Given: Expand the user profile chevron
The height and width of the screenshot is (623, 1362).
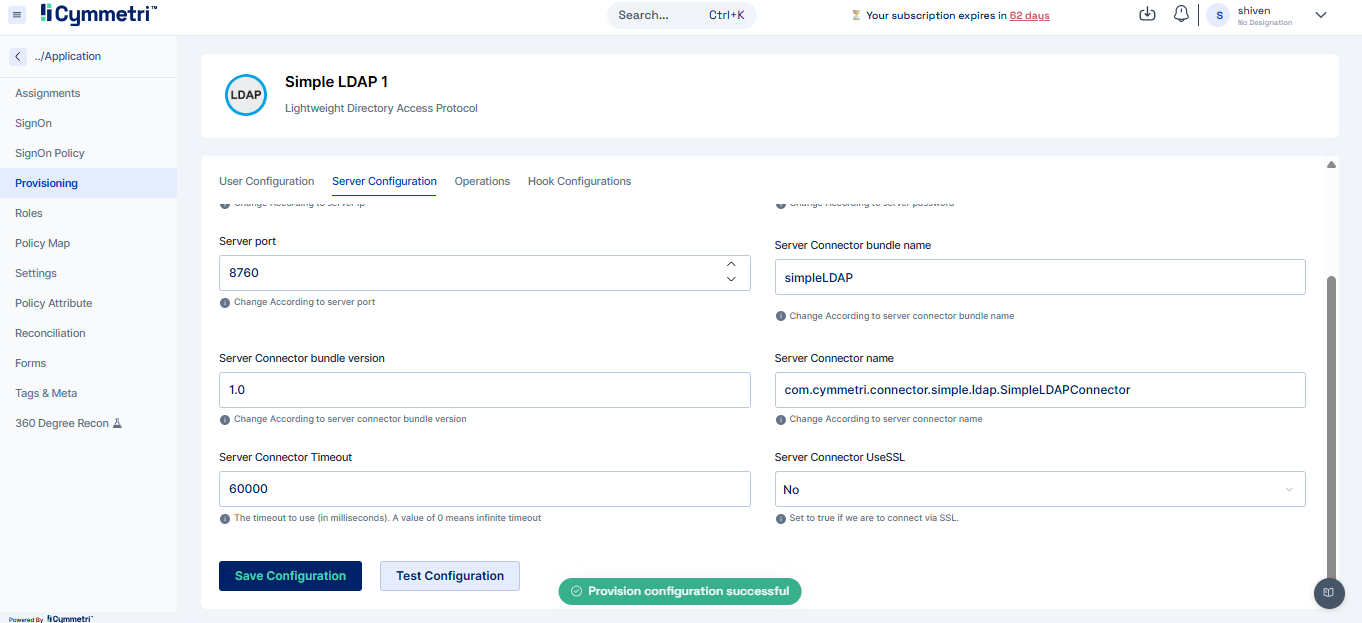Looking at the screenshot, I should pyautogui.click(x=1320, y=15).
